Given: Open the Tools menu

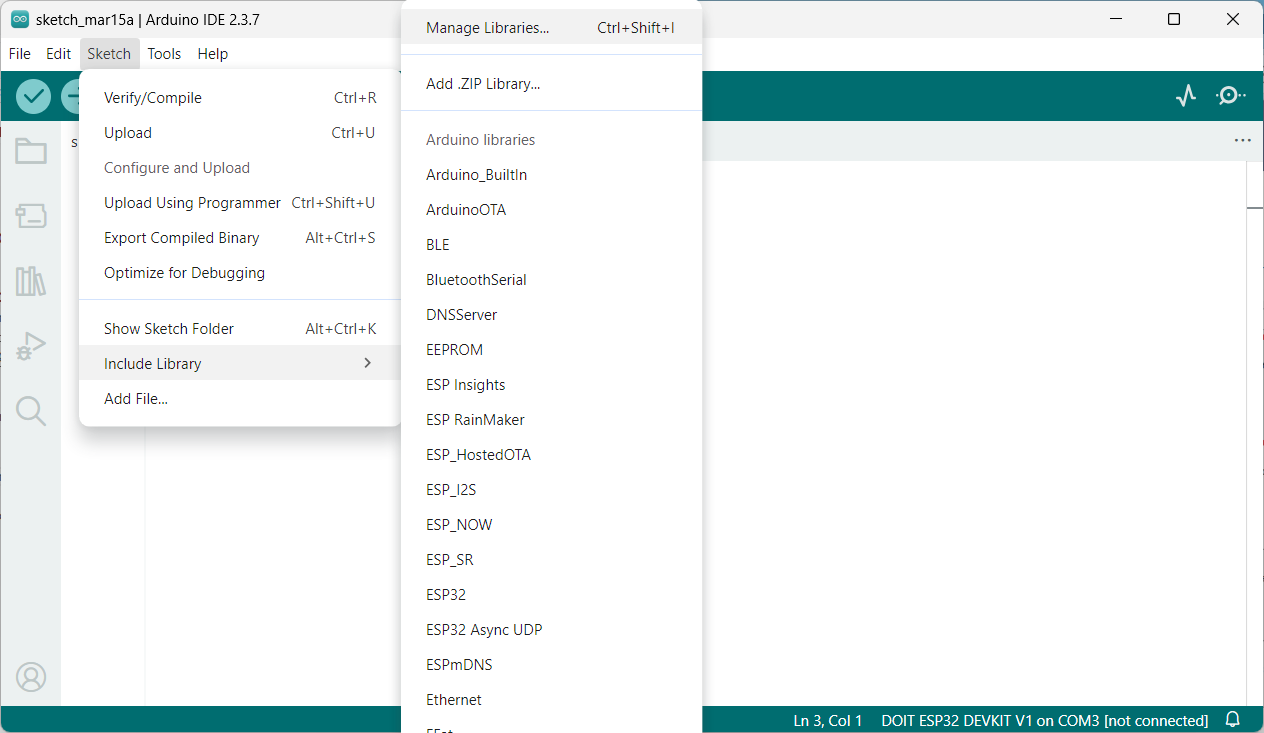Looking at the screenshot, I should click(164, 54).
